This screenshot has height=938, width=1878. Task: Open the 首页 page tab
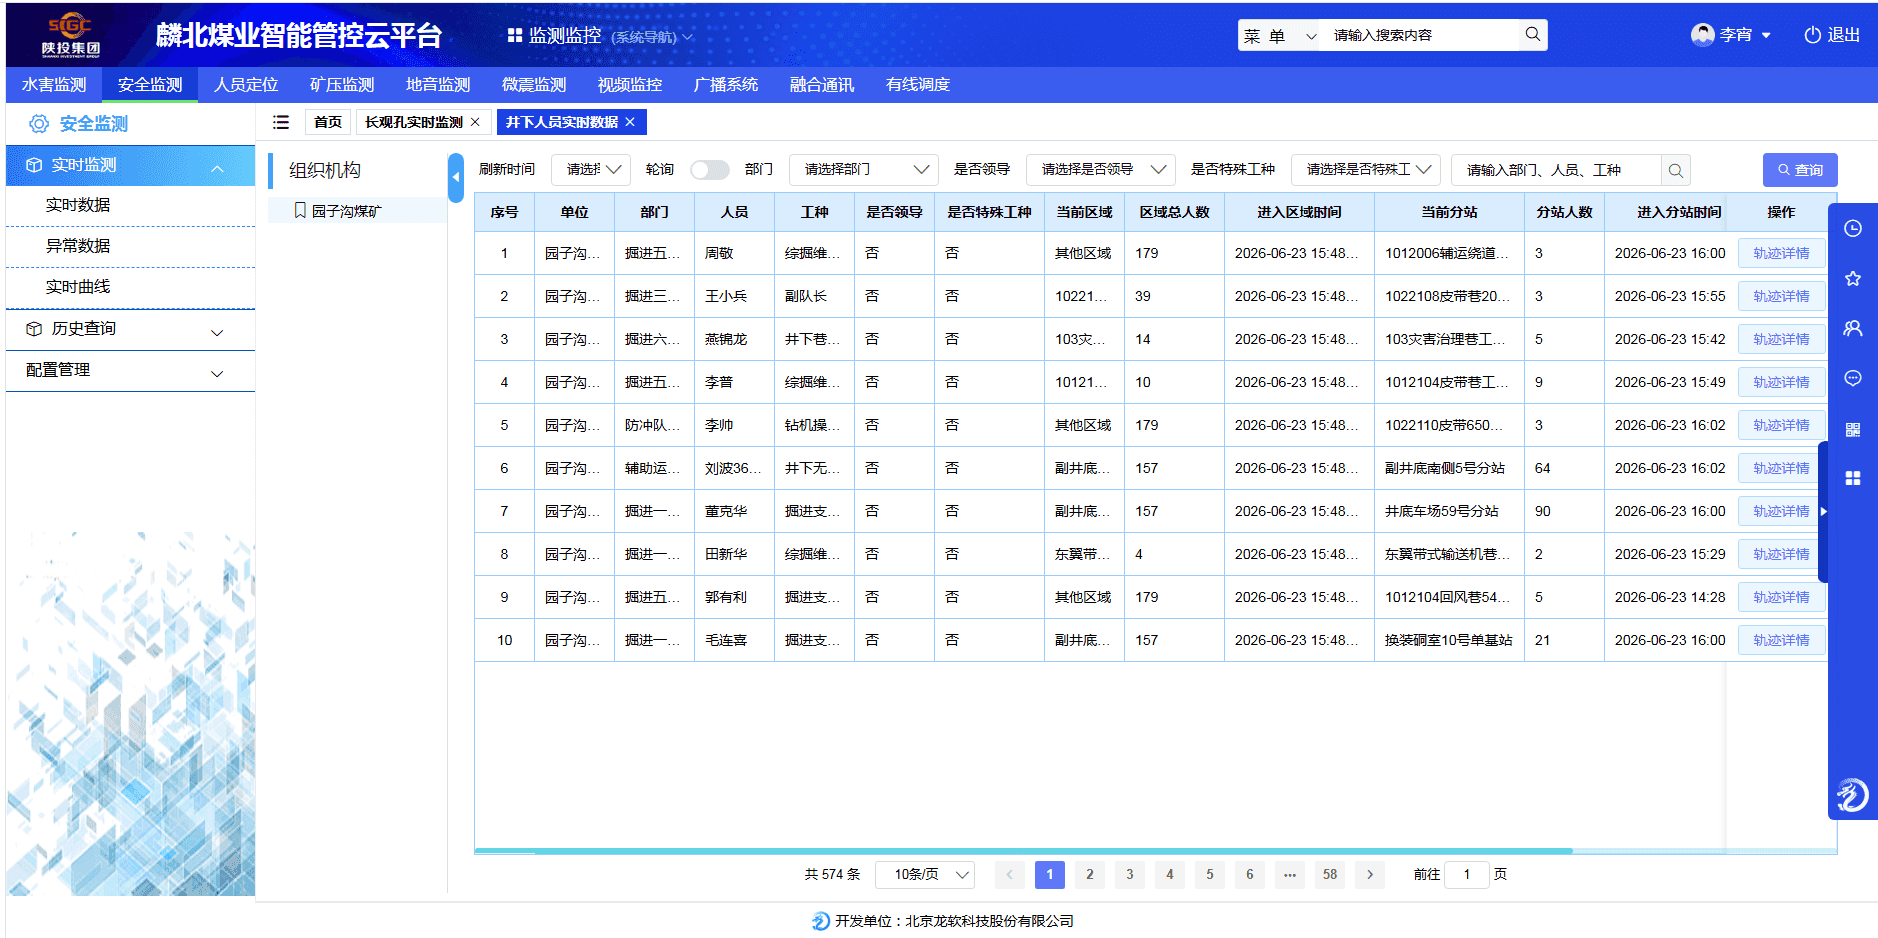(328, 122)
